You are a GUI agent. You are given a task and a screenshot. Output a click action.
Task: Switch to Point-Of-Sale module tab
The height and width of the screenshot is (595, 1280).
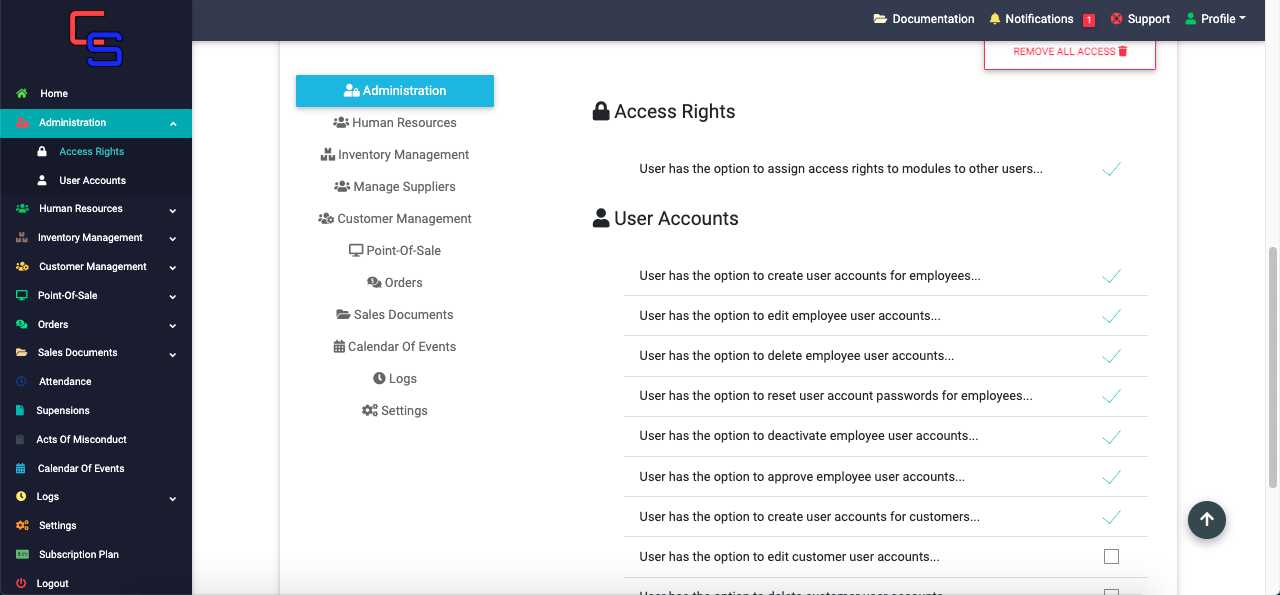click(395, 251)
